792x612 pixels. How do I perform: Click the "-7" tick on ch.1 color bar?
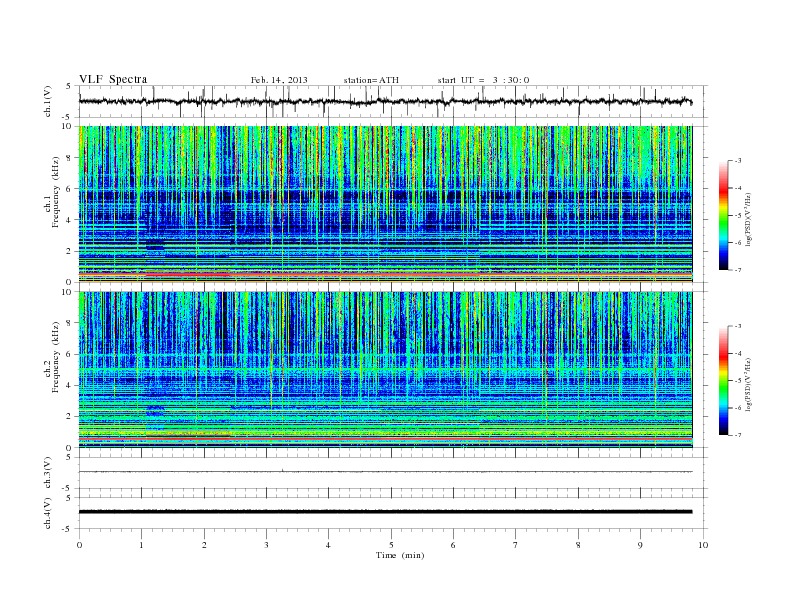(x=738, y=270)
